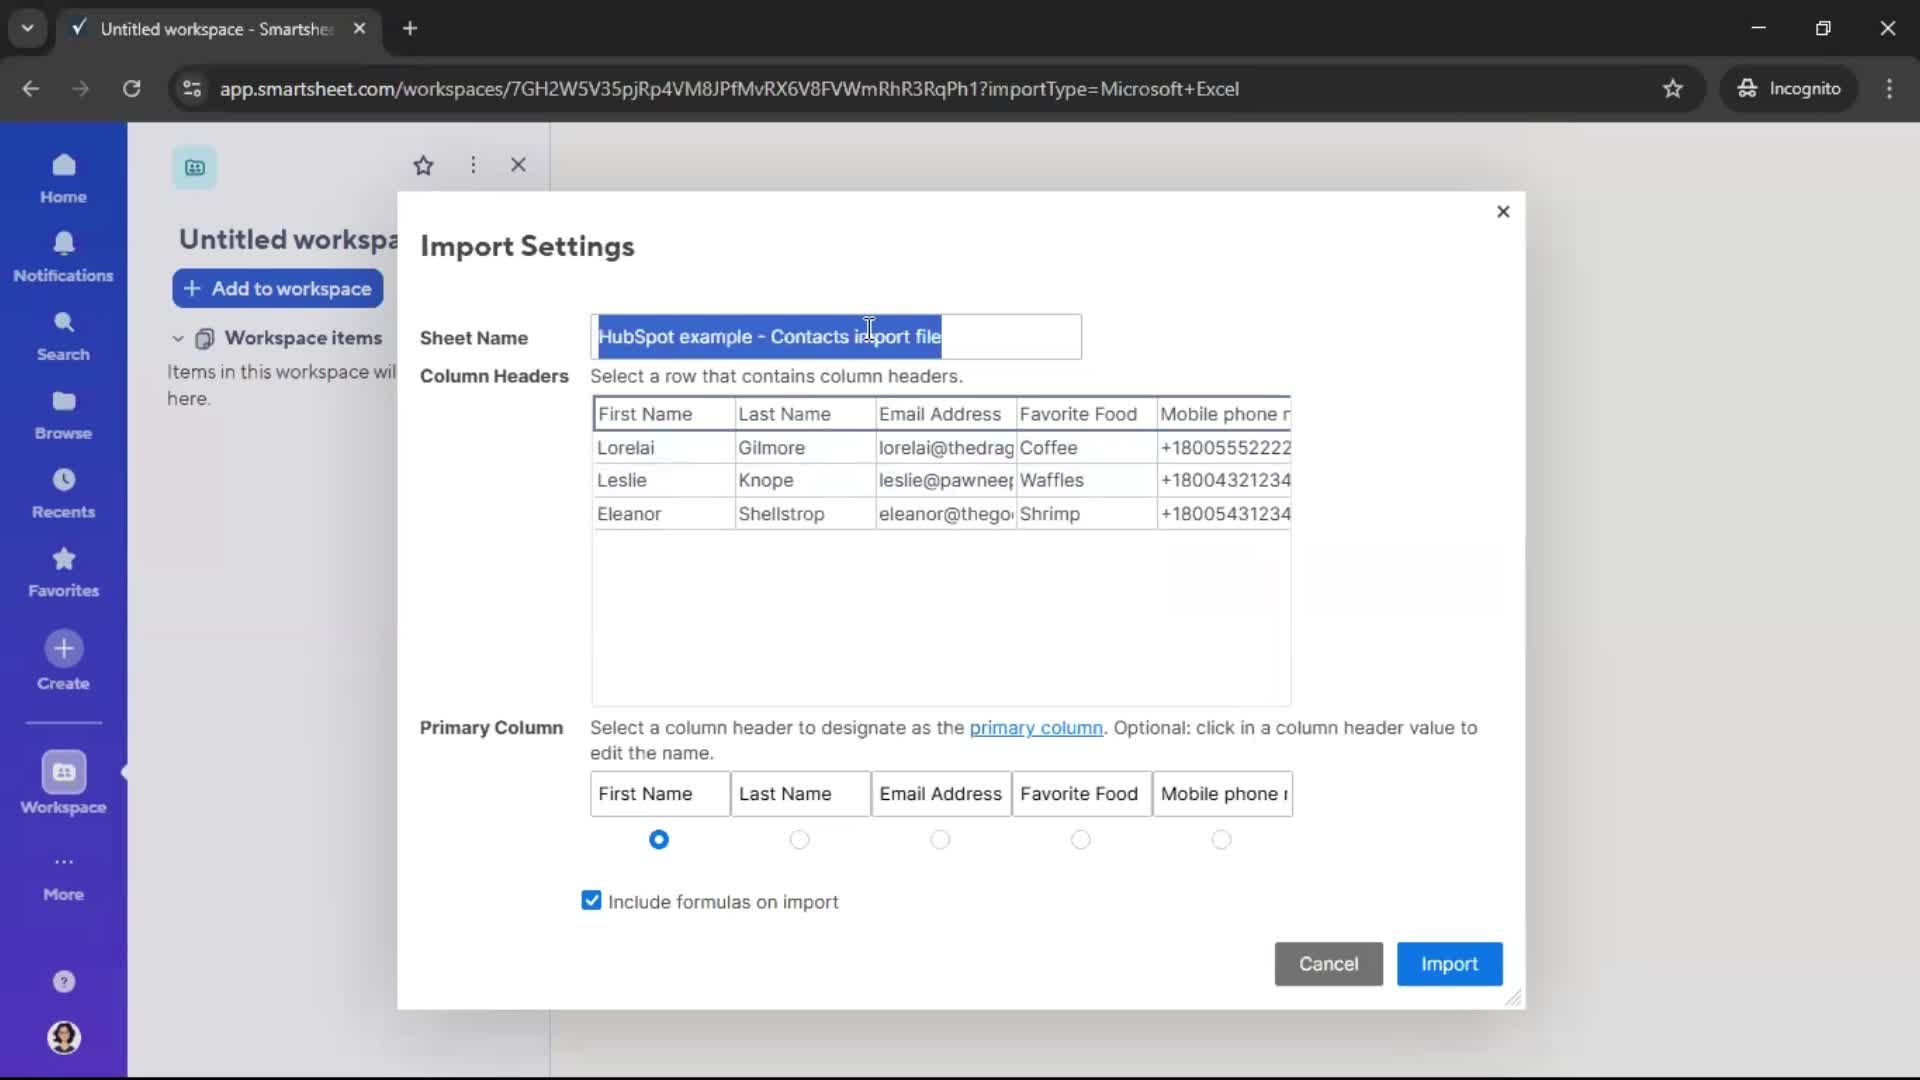This screenshot has width=1920, height=1080.
Task: Star the workspace using the favorite icon
Action: coord(424,165)
